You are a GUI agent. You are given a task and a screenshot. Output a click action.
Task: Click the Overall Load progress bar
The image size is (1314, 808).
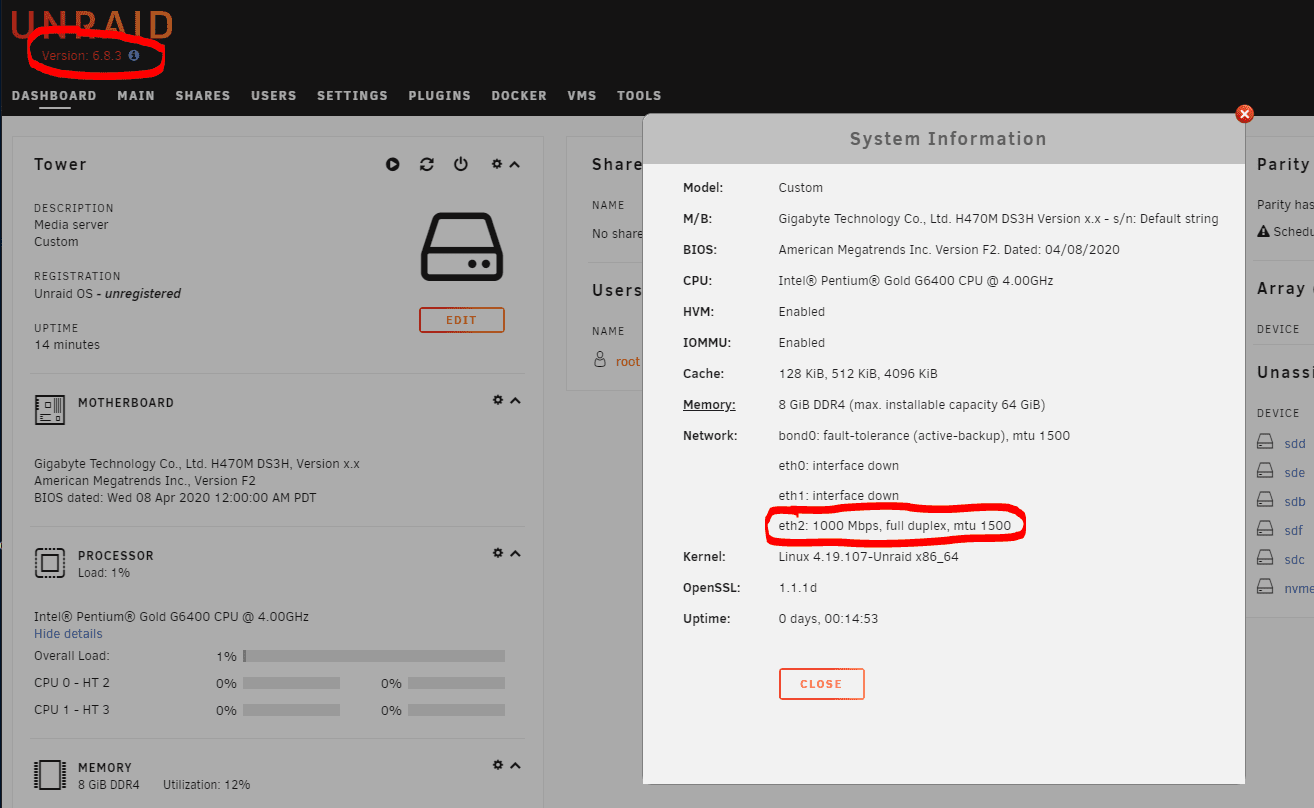374,656
